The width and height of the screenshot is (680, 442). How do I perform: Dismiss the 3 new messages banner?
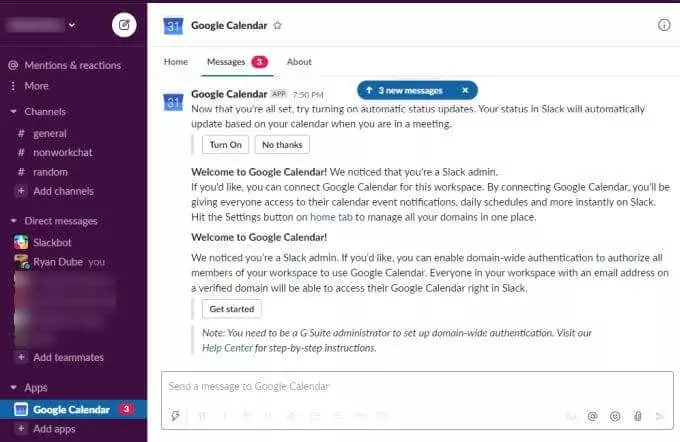click(x=465, y=90)
